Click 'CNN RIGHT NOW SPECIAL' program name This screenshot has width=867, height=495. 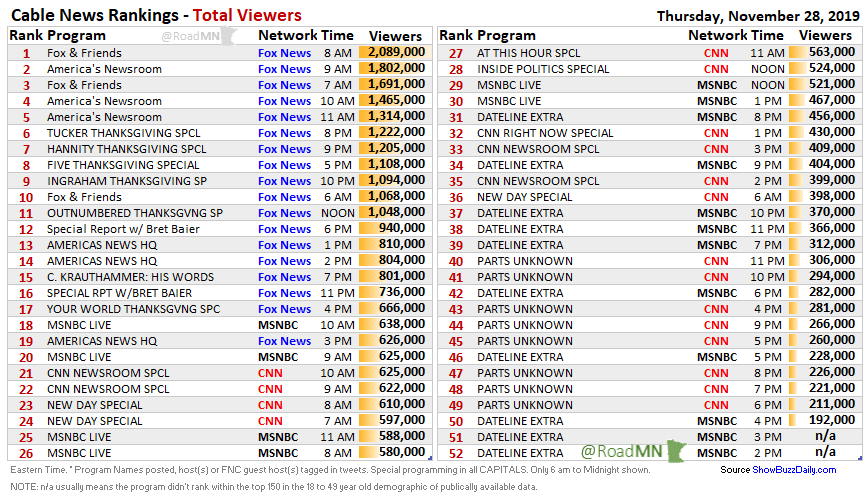(x=545, y=133)
